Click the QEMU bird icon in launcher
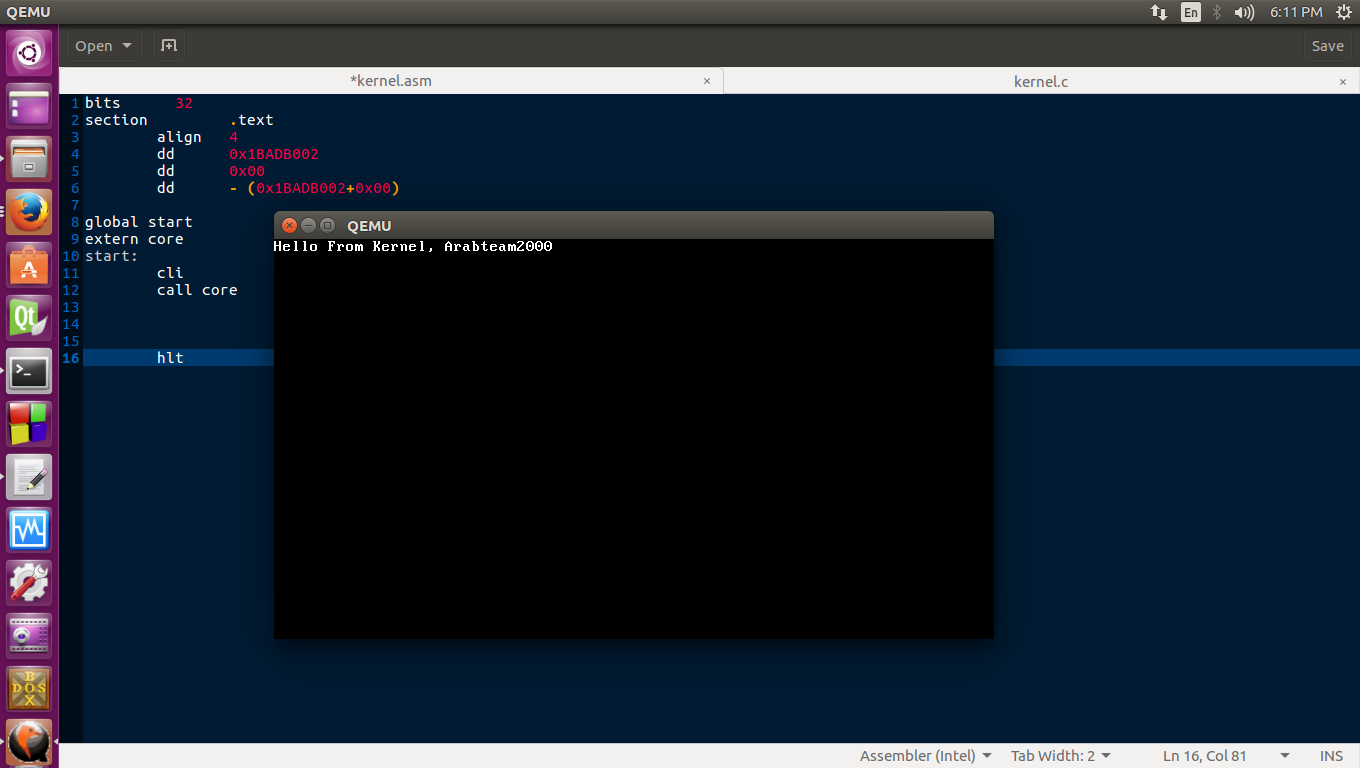This screenshot has width=1360, height=768. 29,742
